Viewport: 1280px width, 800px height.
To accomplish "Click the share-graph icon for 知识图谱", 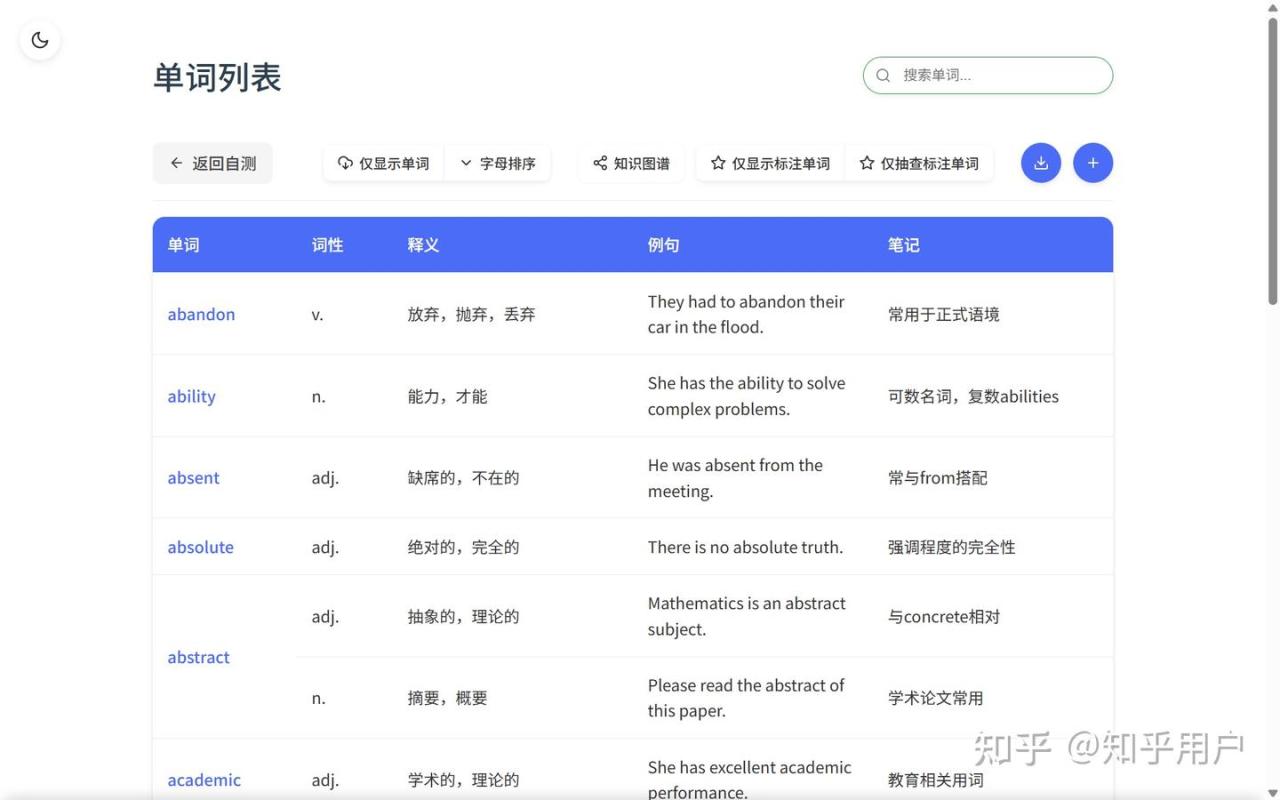I will coord(600,163).
